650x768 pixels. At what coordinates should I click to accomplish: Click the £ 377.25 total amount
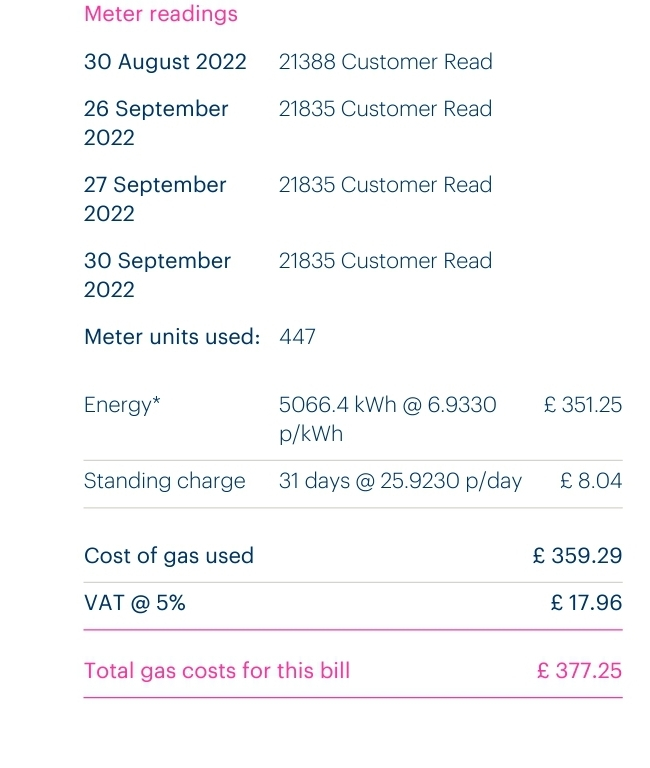coord(579,671)
